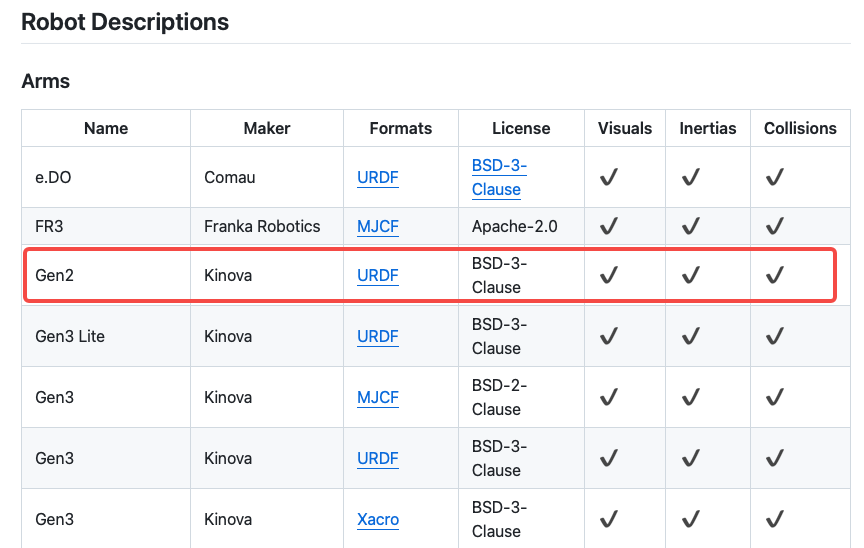Select the Franka Robotics maker cell
864x548 pixels.
click(262, 227)
